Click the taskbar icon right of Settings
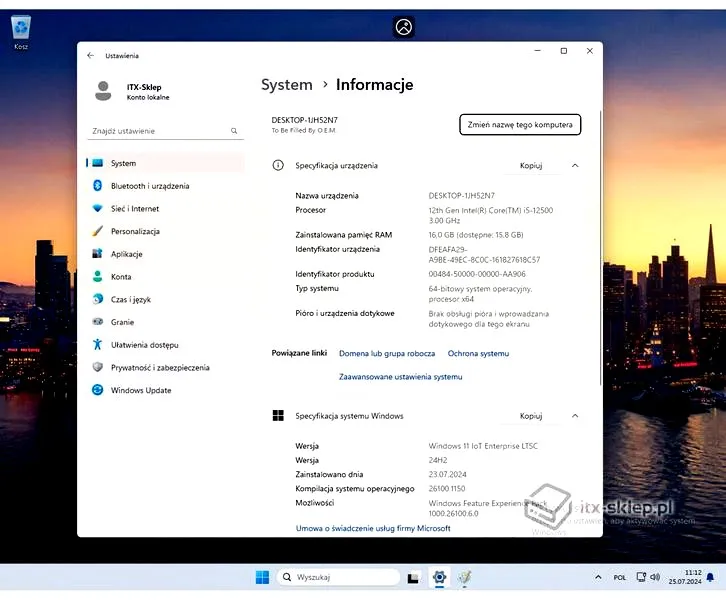Screen dimensions: 726x600 point(464,577)
